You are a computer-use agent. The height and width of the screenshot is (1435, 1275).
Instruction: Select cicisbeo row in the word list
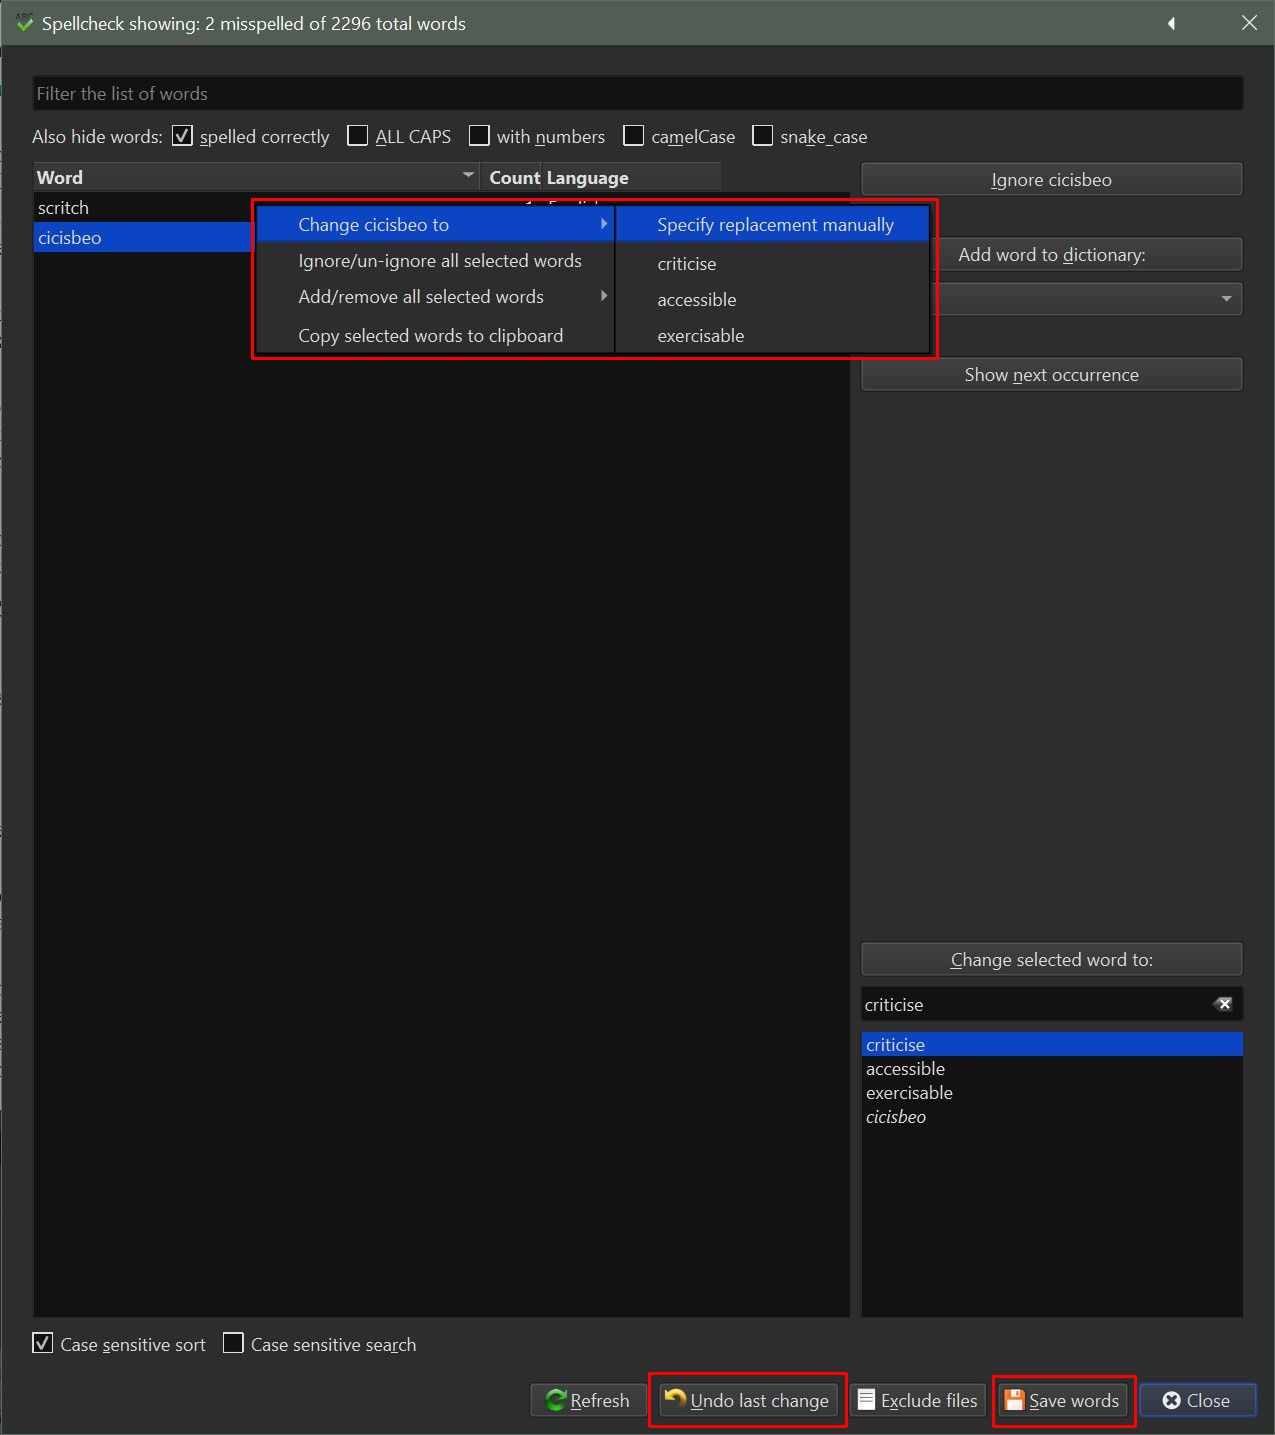point(144,238)
